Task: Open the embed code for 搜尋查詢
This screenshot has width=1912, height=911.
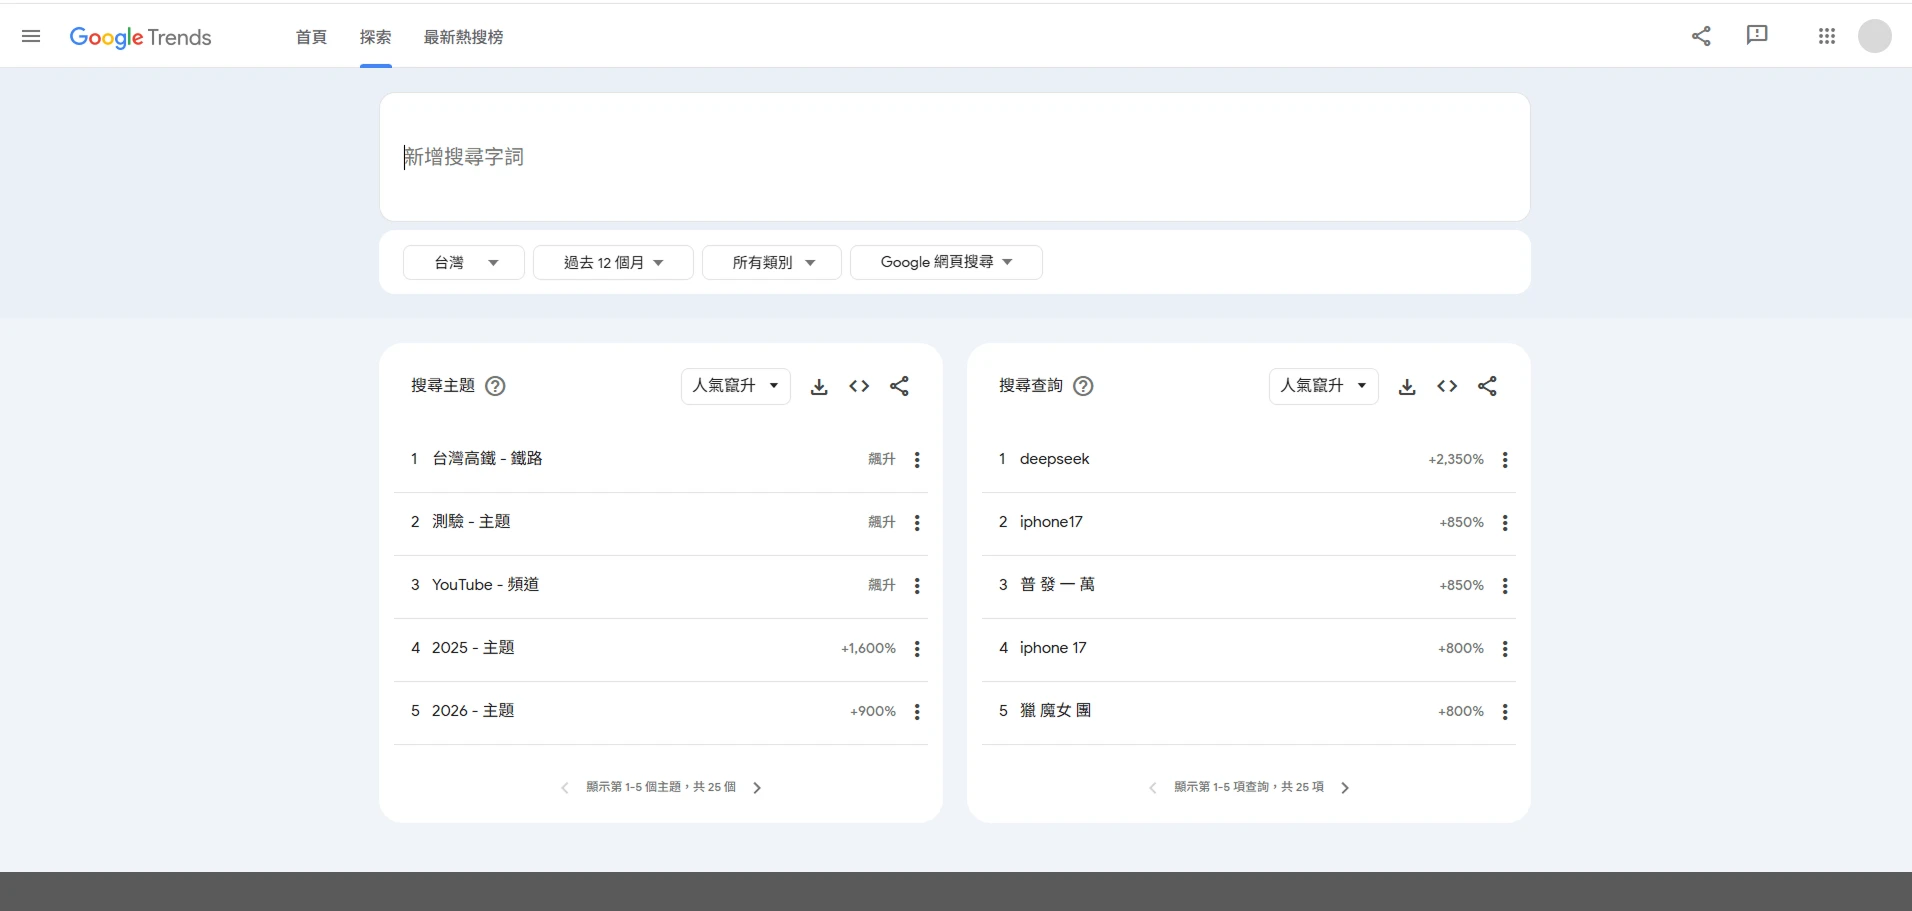Action: click(1446, 386)
